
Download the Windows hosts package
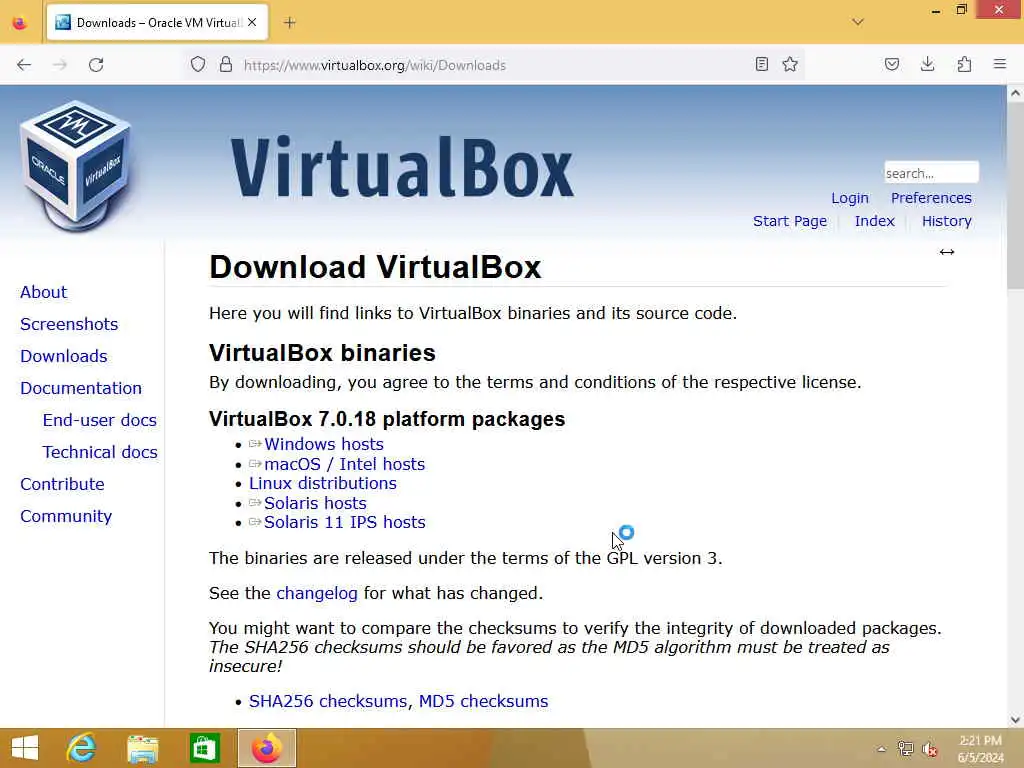323,444
